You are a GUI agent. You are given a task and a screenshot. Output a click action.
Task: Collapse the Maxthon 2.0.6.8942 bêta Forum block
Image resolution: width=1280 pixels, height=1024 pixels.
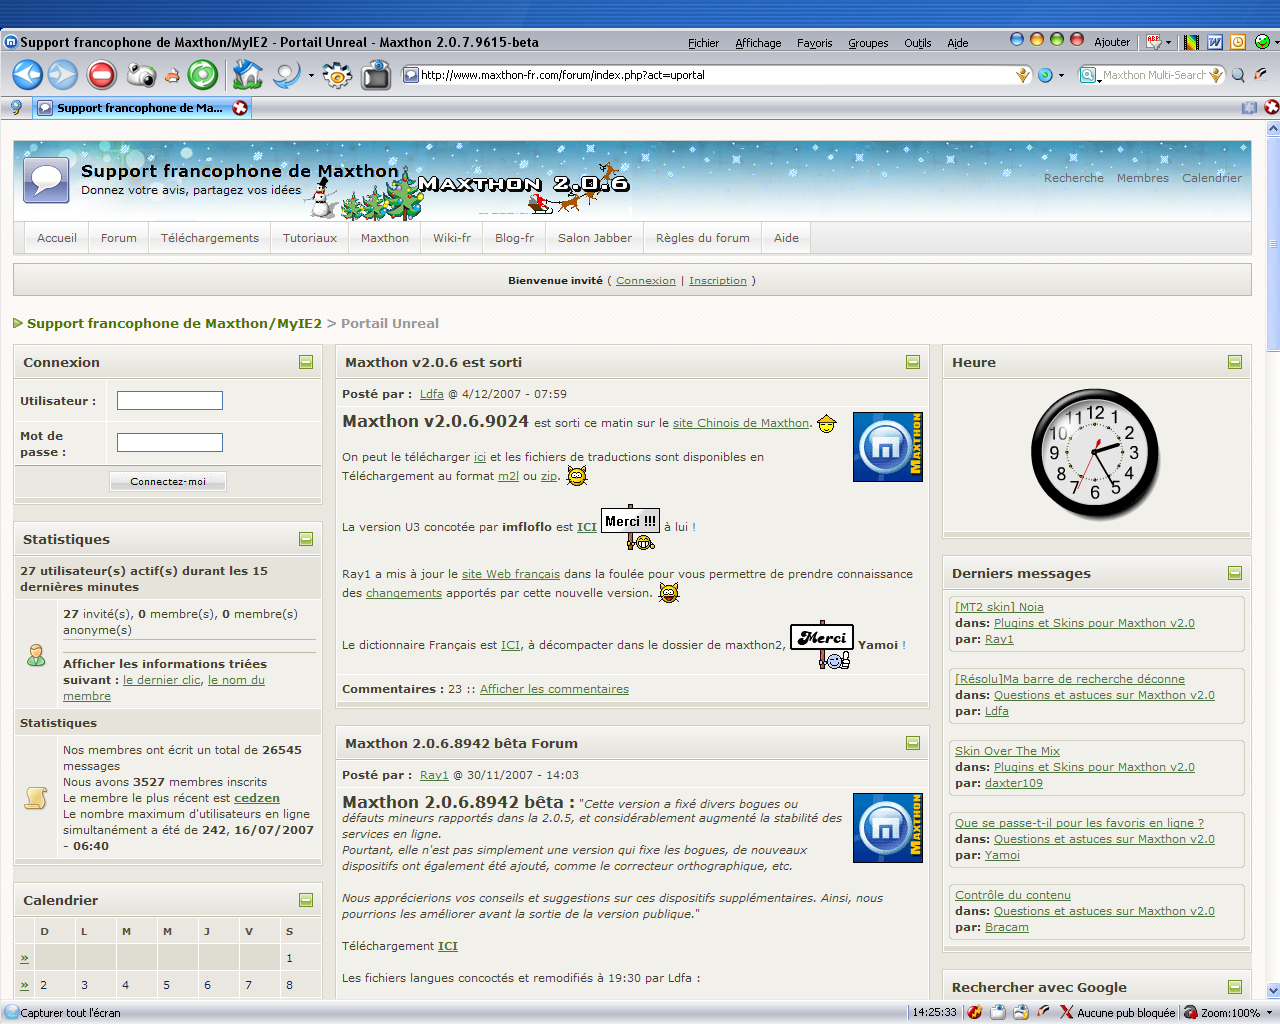[913, 743]
